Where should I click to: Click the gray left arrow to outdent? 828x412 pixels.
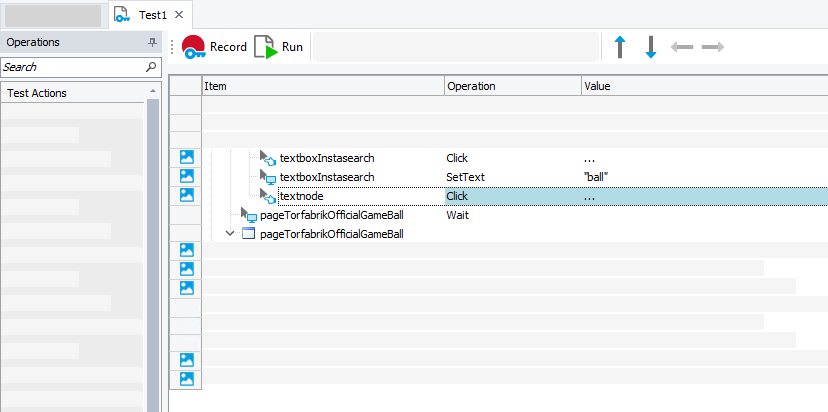[682, 47]
